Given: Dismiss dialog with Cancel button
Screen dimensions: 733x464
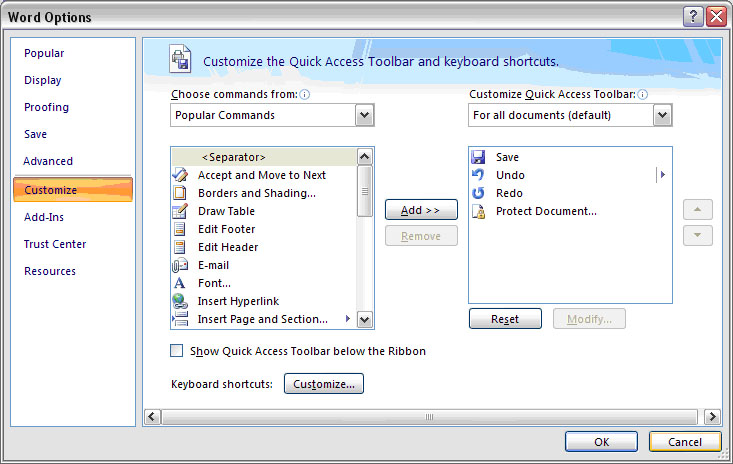Looking at the screenshot, I should [685, 442].
